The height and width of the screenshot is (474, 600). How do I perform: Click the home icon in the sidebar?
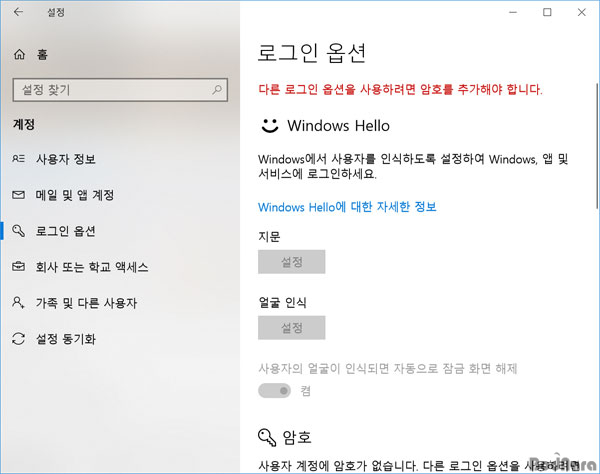click(x=19, y=54)
